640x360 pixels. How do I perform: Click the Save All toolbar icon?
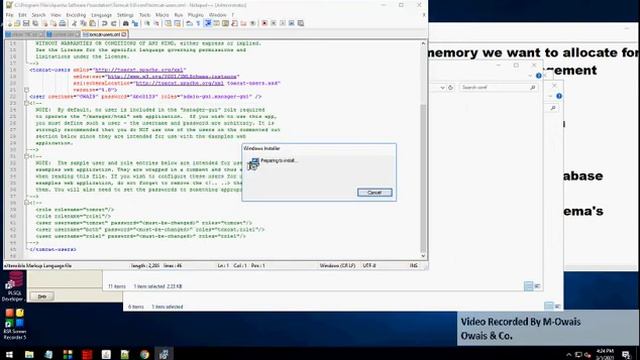(x=35, y=24)
